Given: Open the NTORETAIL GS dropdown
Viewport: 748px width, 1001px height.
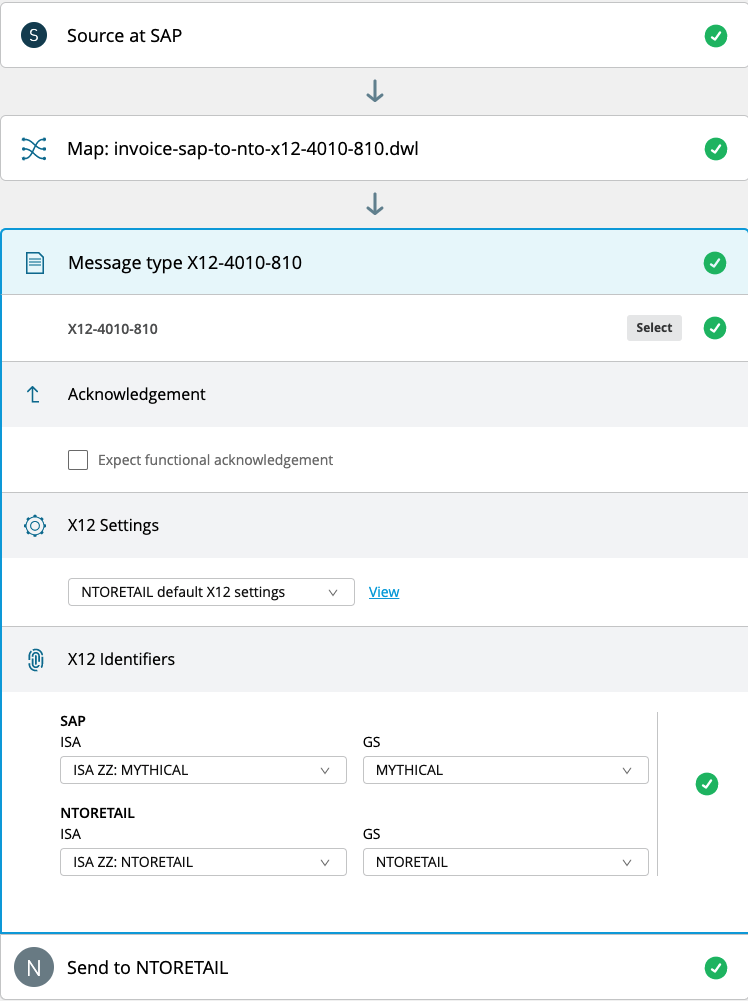Looking at the screenshot, I should point(505,862).
